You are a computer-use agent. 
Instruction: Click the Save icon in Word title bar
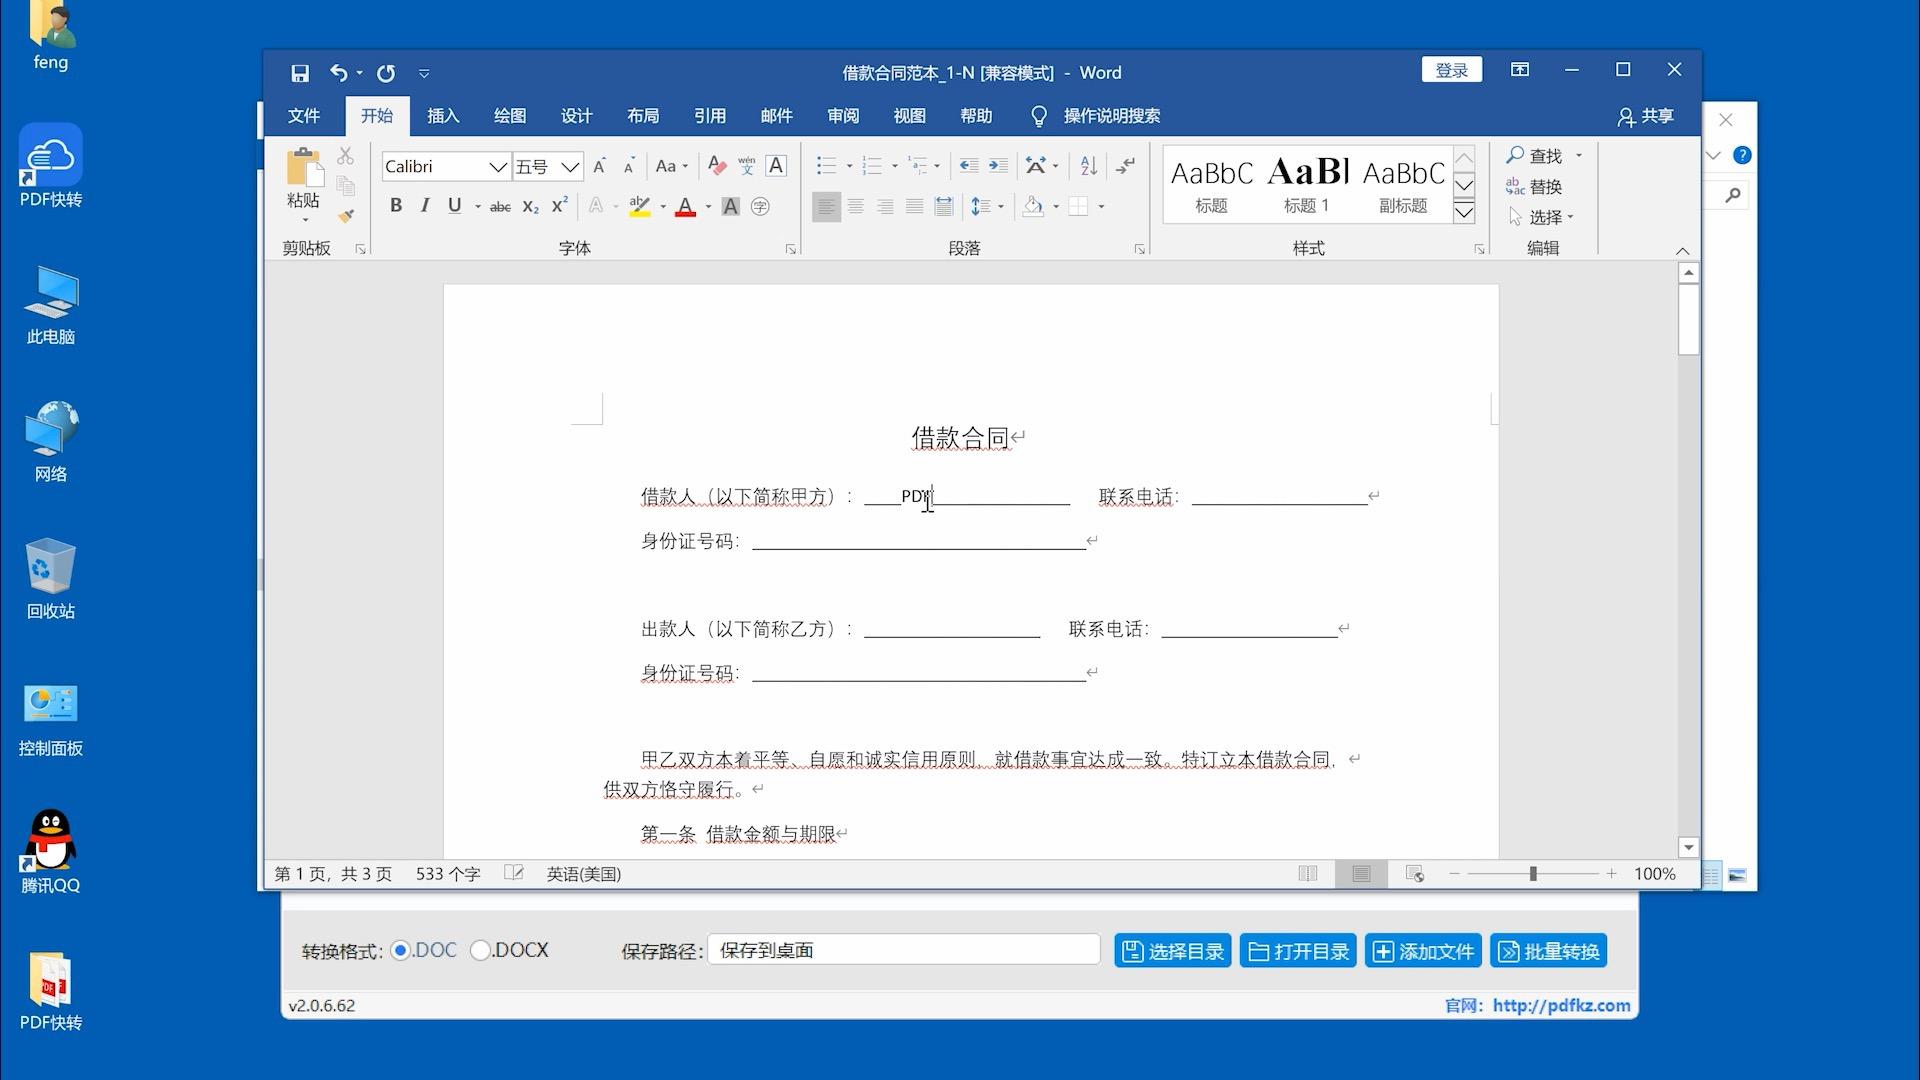300,73
